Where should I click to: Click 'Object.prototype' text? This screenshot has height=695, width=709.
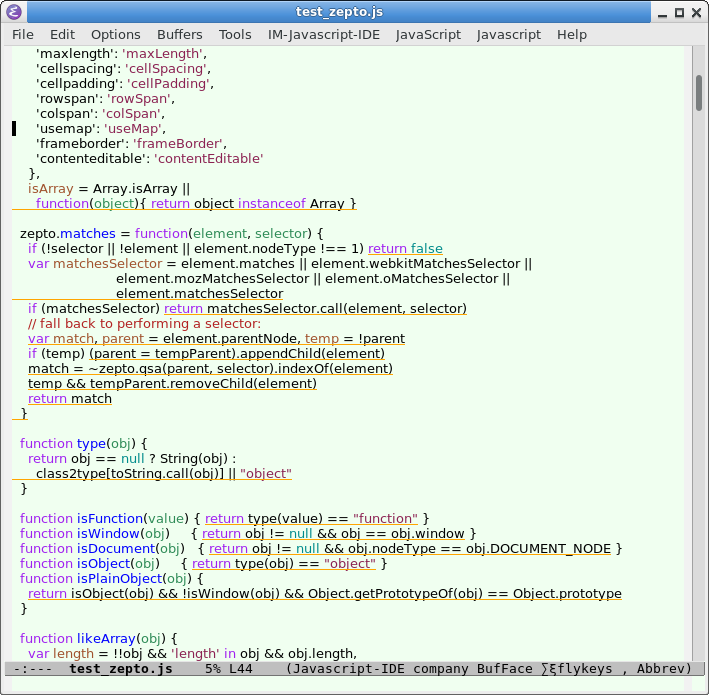(567, 593)
